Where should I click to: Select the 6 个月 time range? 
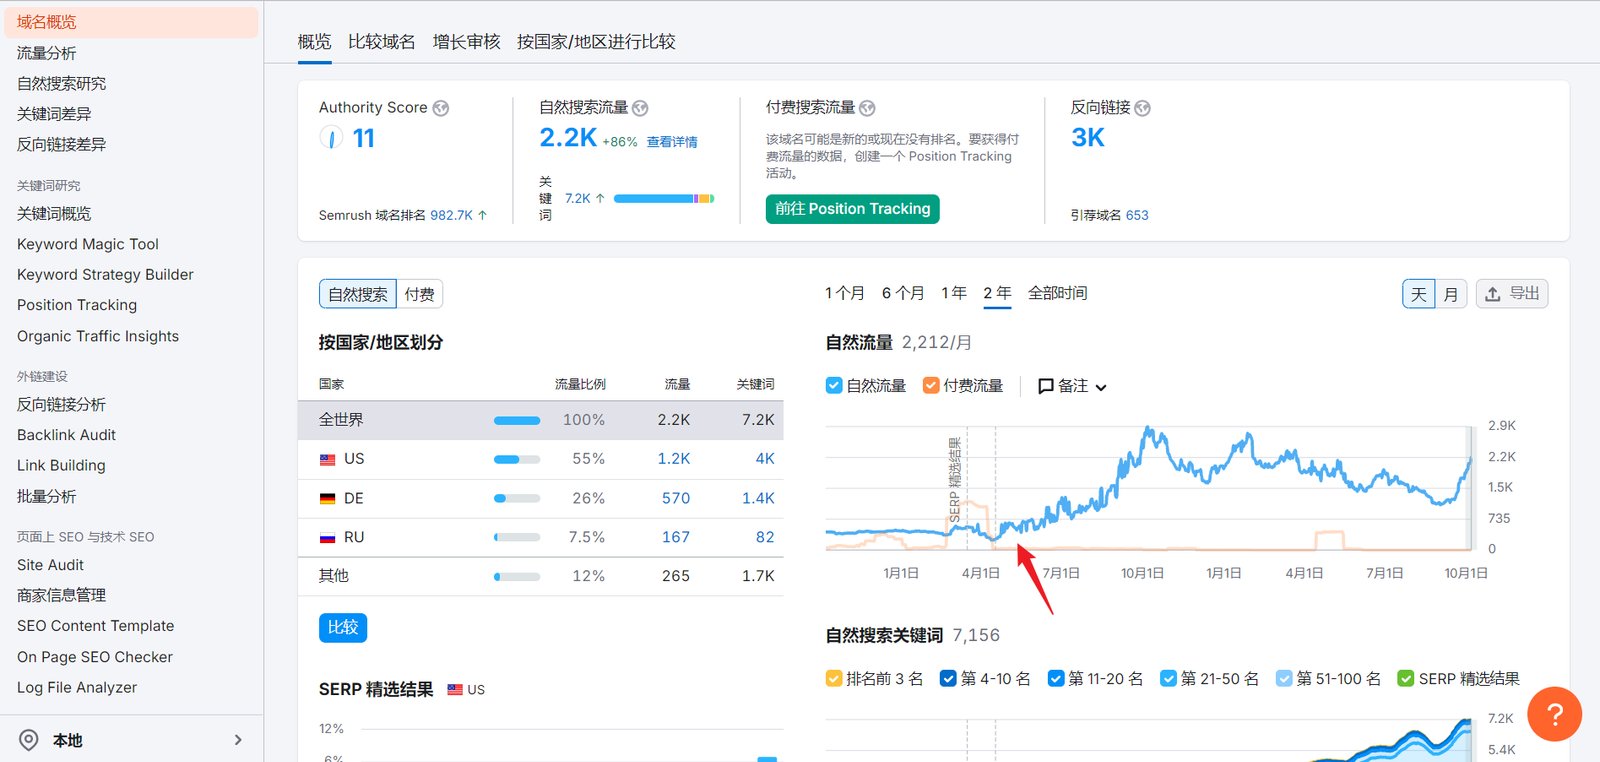[903, 293]
